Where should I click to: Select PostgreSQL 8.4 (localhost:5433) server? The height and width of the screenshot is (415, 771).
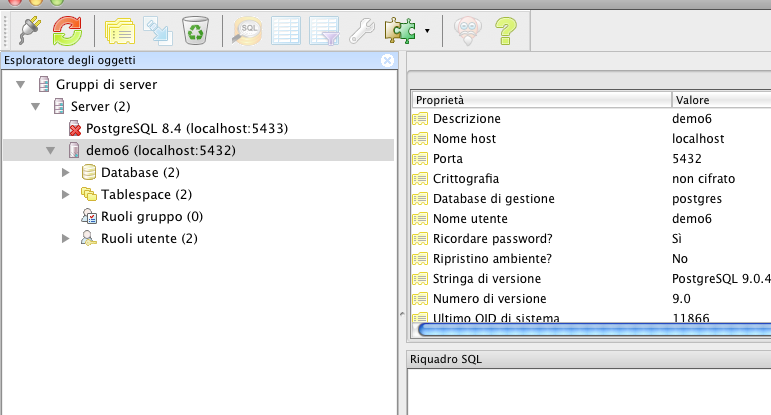(x=187, y=129)
